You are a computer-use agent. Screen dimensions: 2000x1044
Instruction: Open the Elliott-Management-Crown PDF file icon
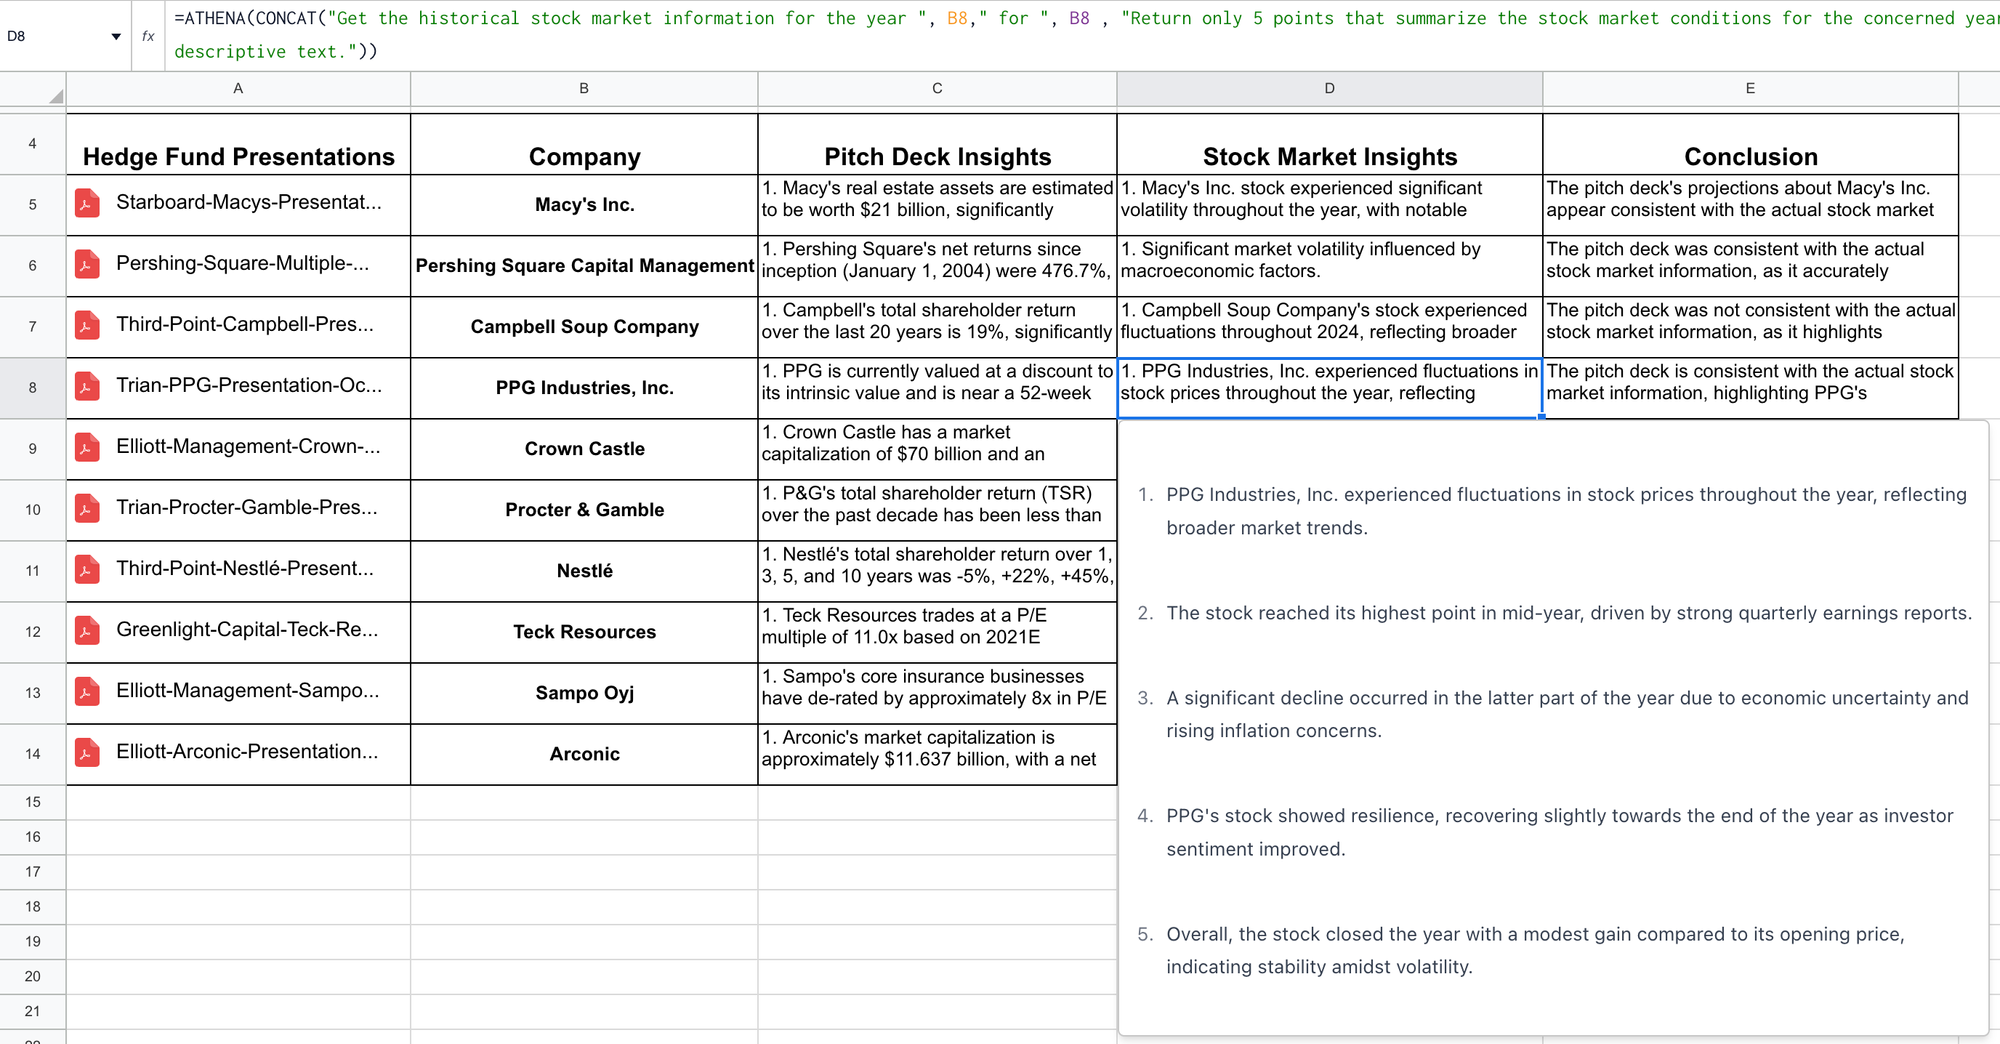(88, 447)
